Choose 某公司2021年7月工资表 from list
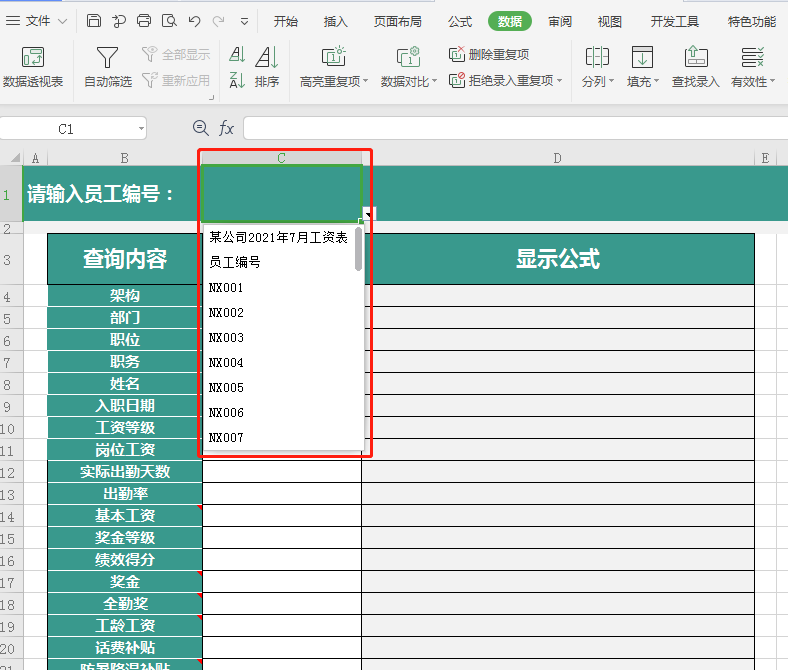This screenshot has height=670, width=788. coord(278,237)
